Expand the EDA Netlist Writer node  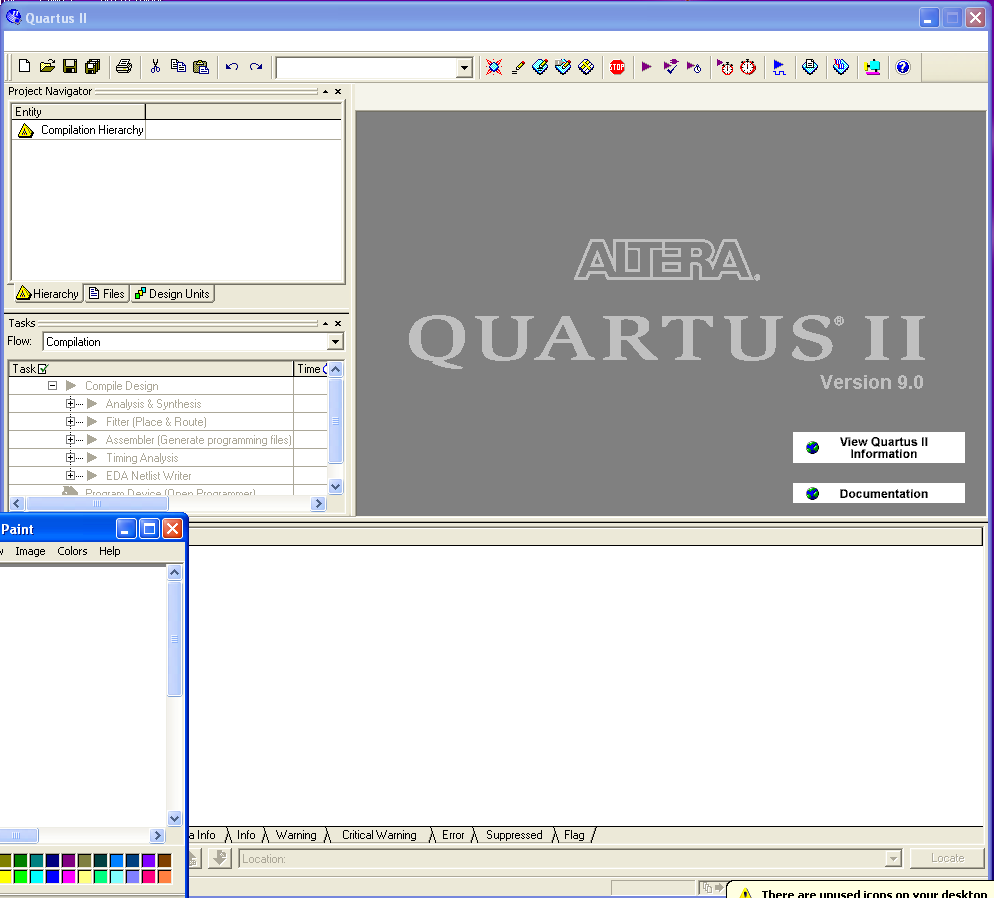pyautogui.click(x=70, y=475)
